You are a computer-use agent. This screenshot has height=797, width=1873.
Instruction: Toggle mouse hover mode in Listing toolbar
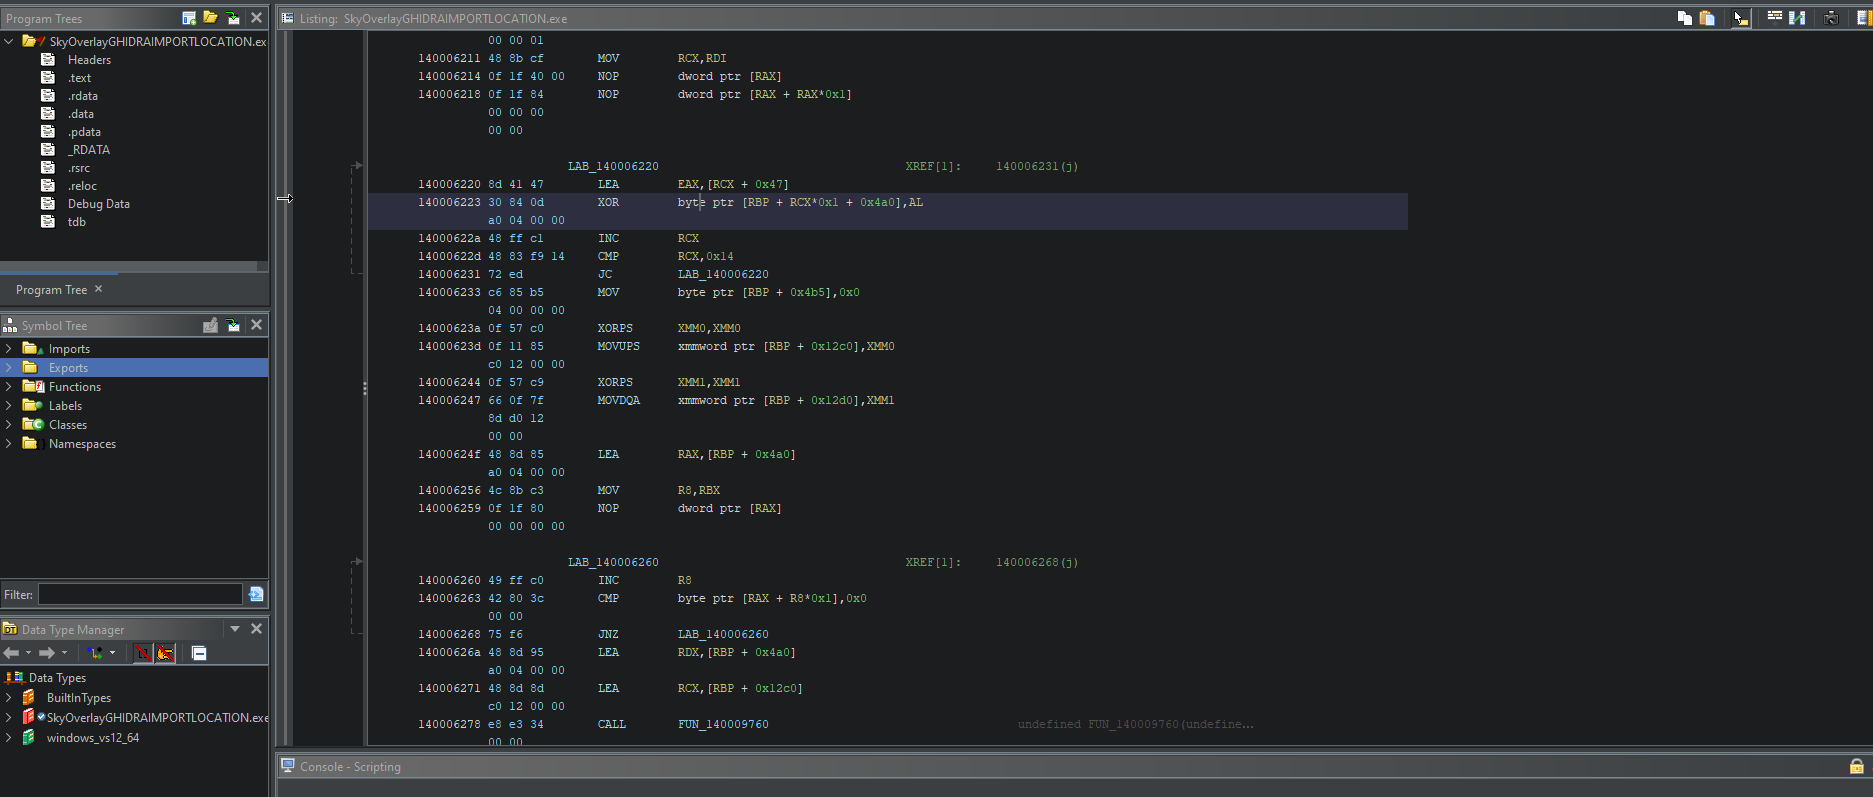[x=1741, y=18]
